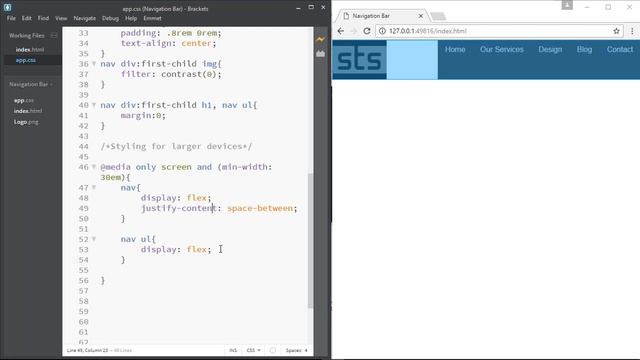
Task: Open the Debug menu
Action: (x=110, y=18)
